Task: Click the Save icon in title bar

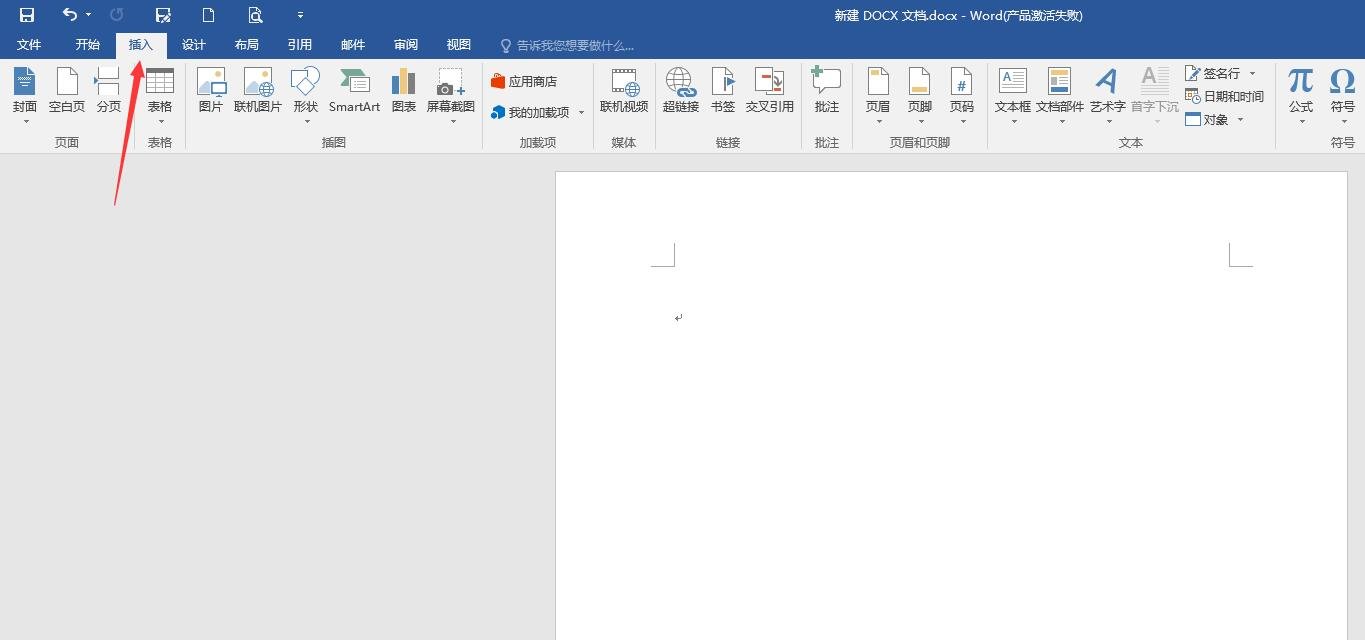Action: point(27,15)
